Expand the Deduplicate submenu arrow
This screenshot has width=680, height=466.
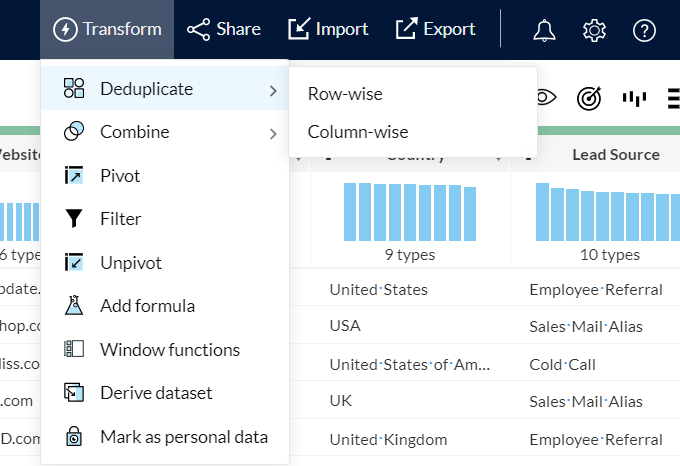tap(273, 90)
